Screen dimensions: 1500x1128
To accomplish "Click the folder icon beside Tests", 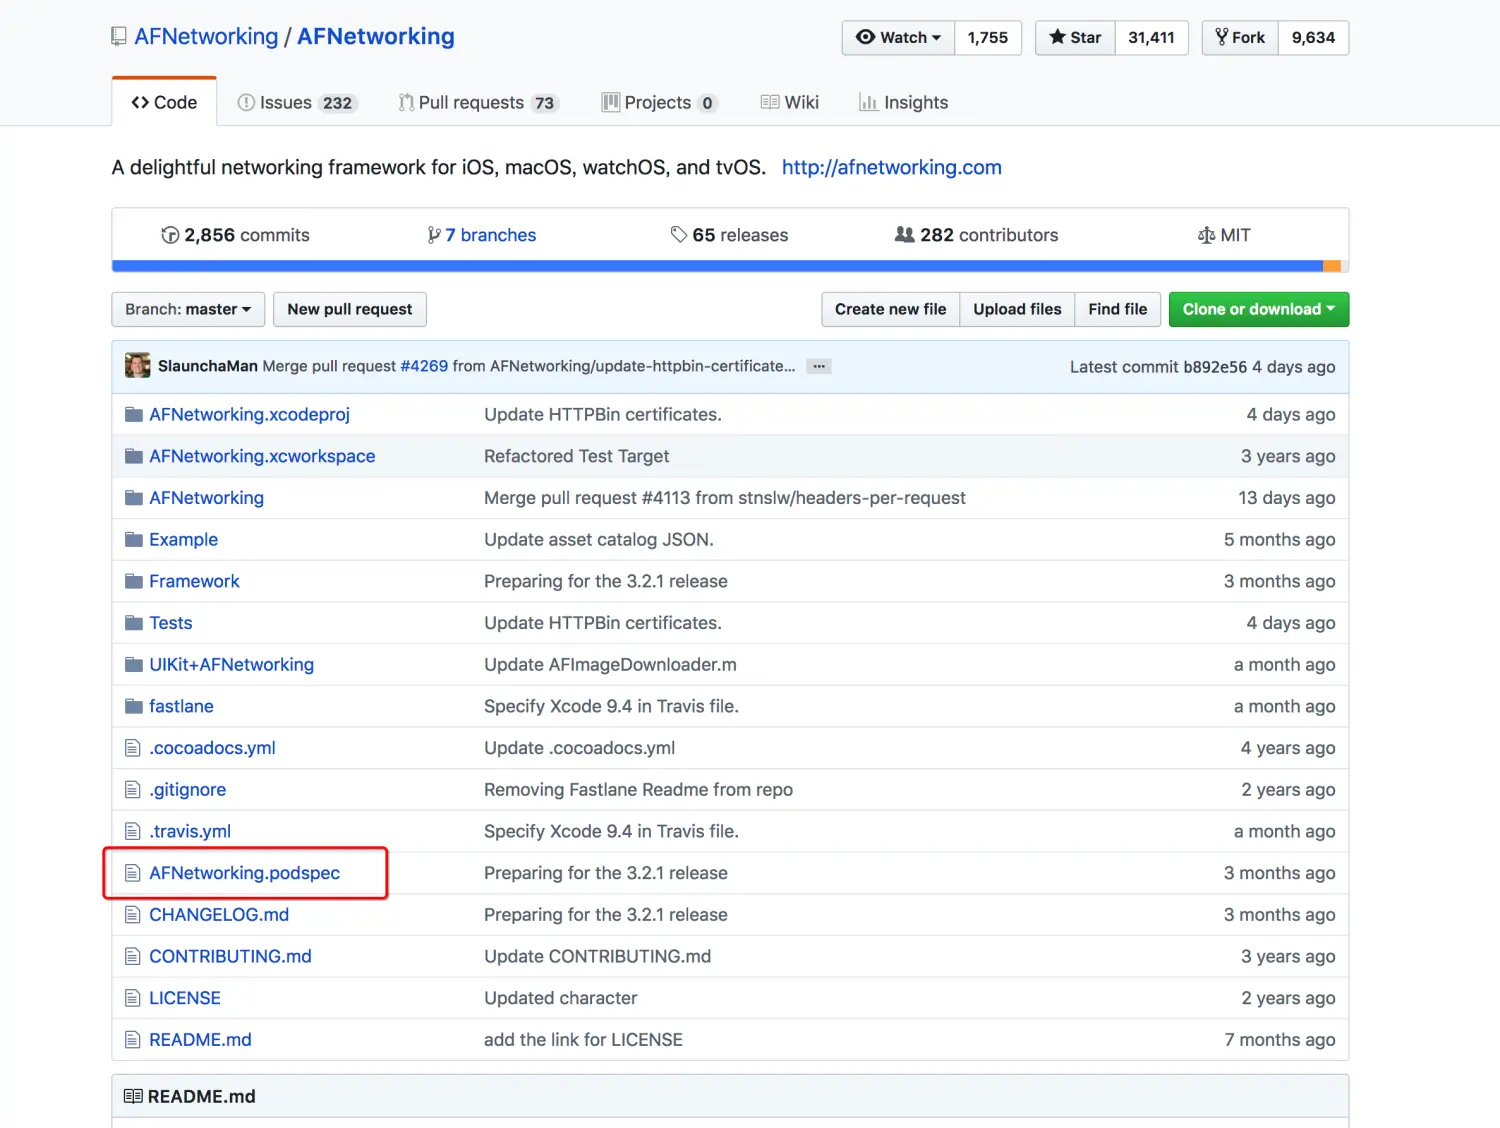I will tap(134, 623).
